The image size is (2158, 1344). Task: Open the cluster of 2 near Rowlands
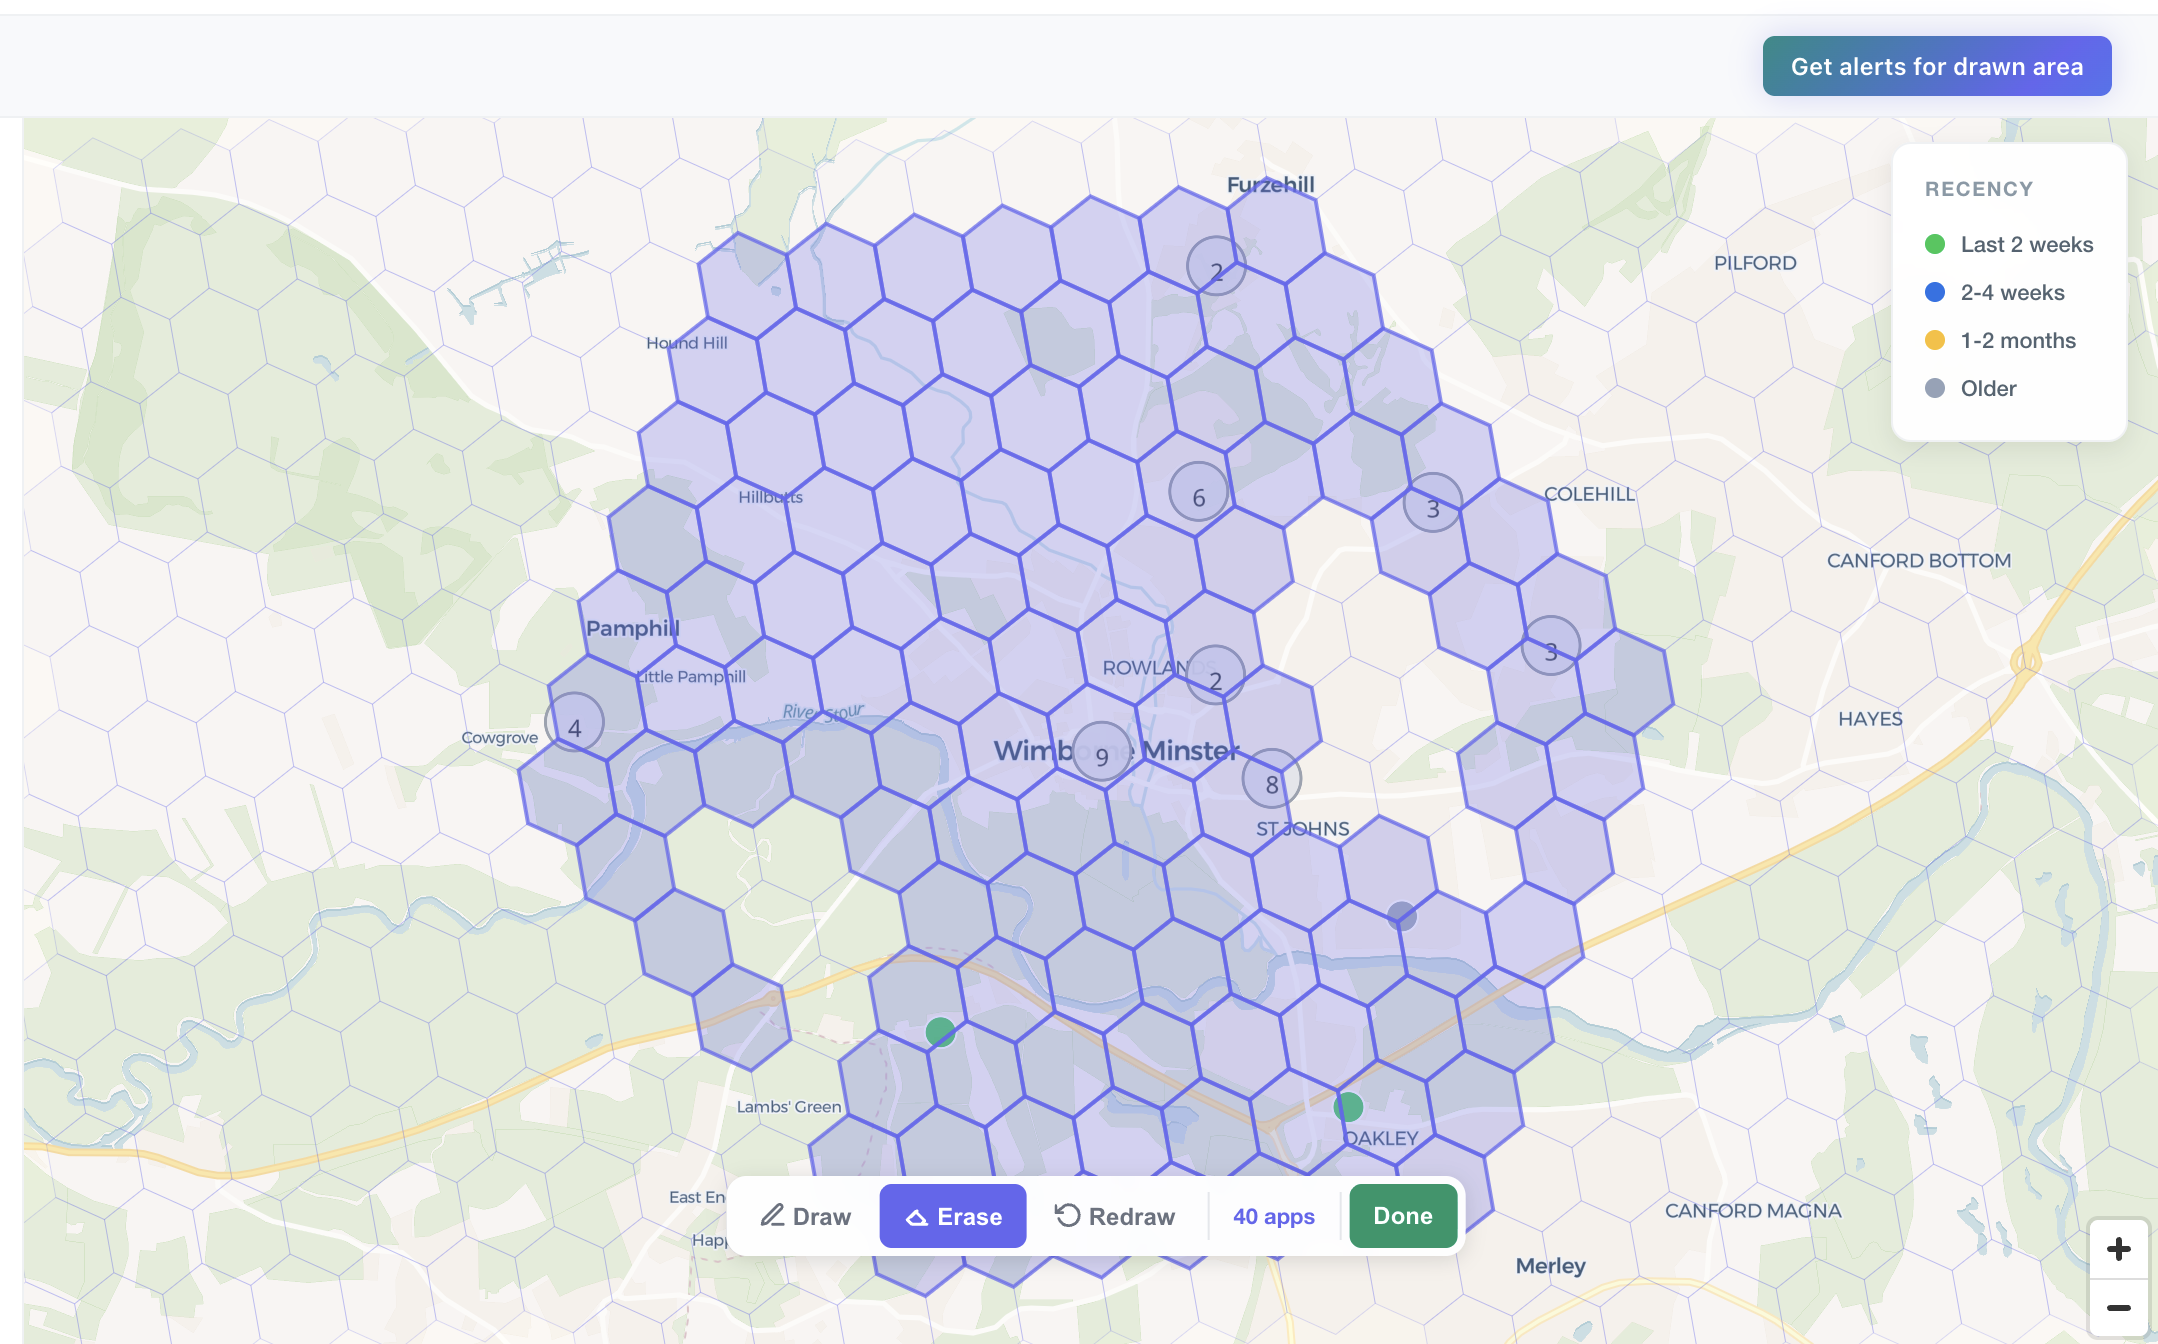coord(1216,676)
